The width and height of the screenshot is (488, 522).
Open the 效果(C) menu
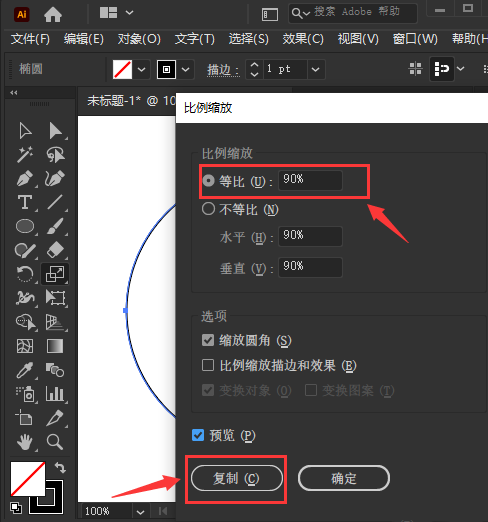pos(303,39)
